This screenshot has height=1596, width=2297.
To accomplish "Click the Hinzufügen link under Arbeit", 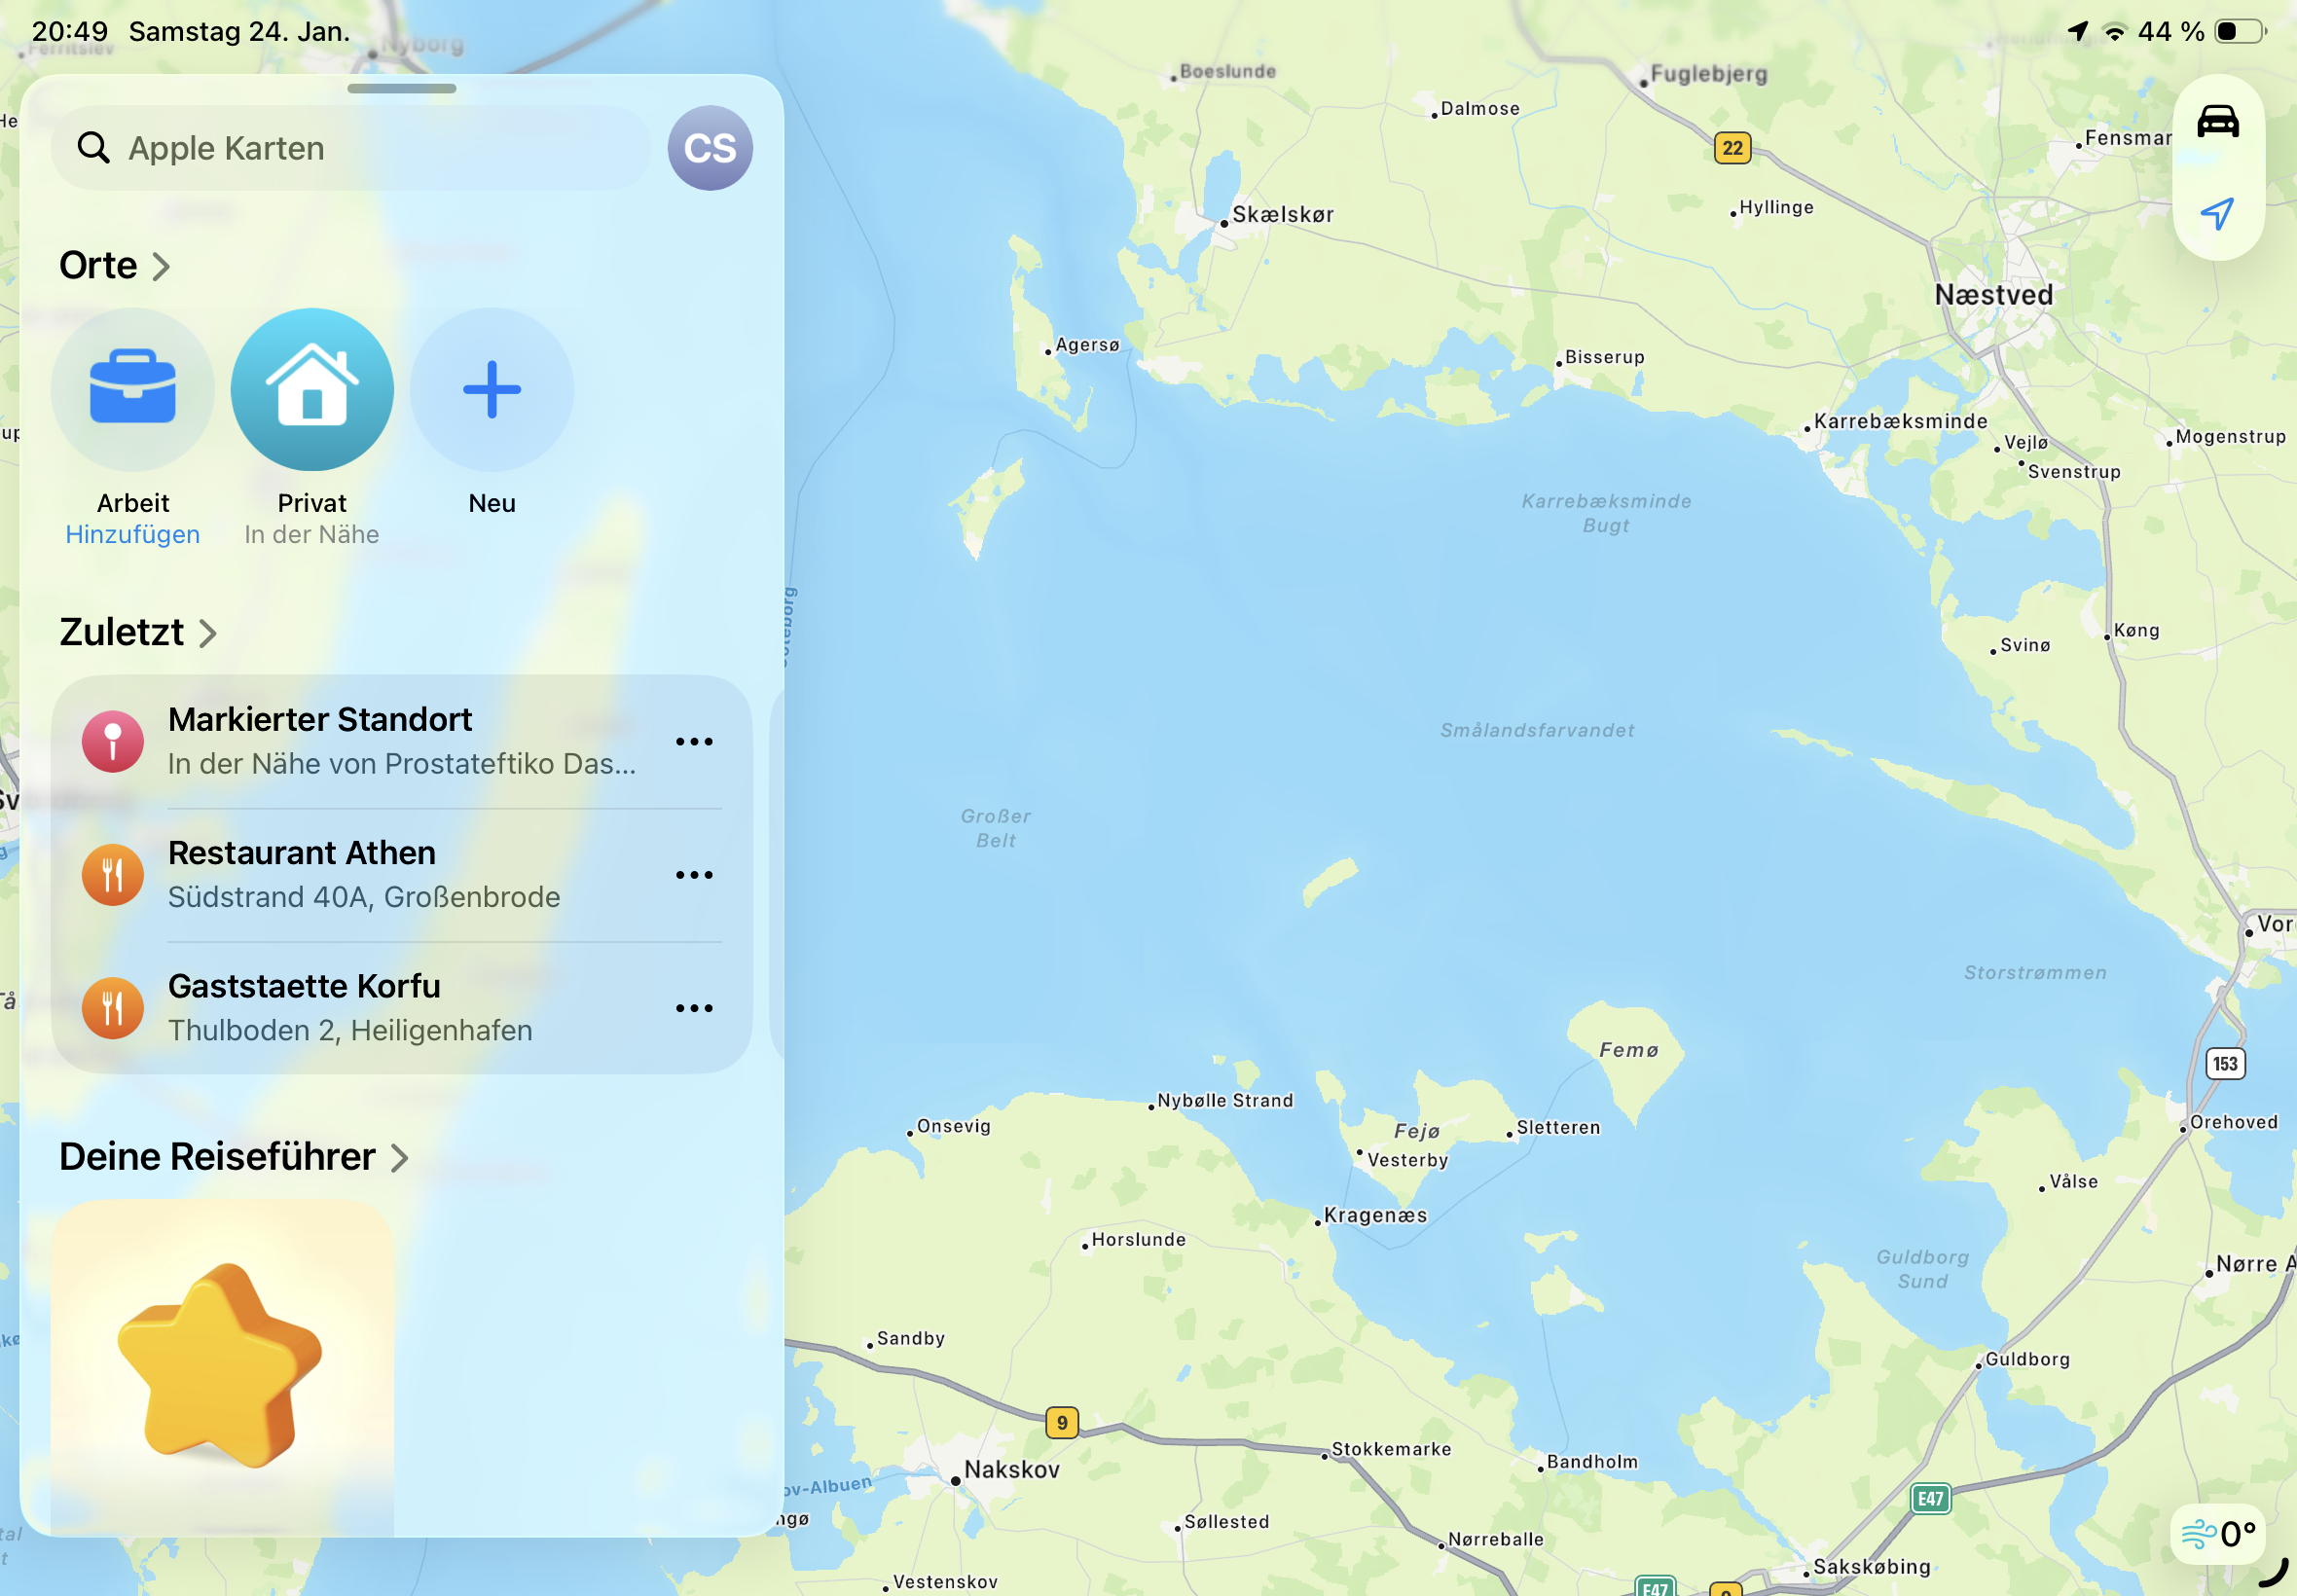I will click(133, 535).
